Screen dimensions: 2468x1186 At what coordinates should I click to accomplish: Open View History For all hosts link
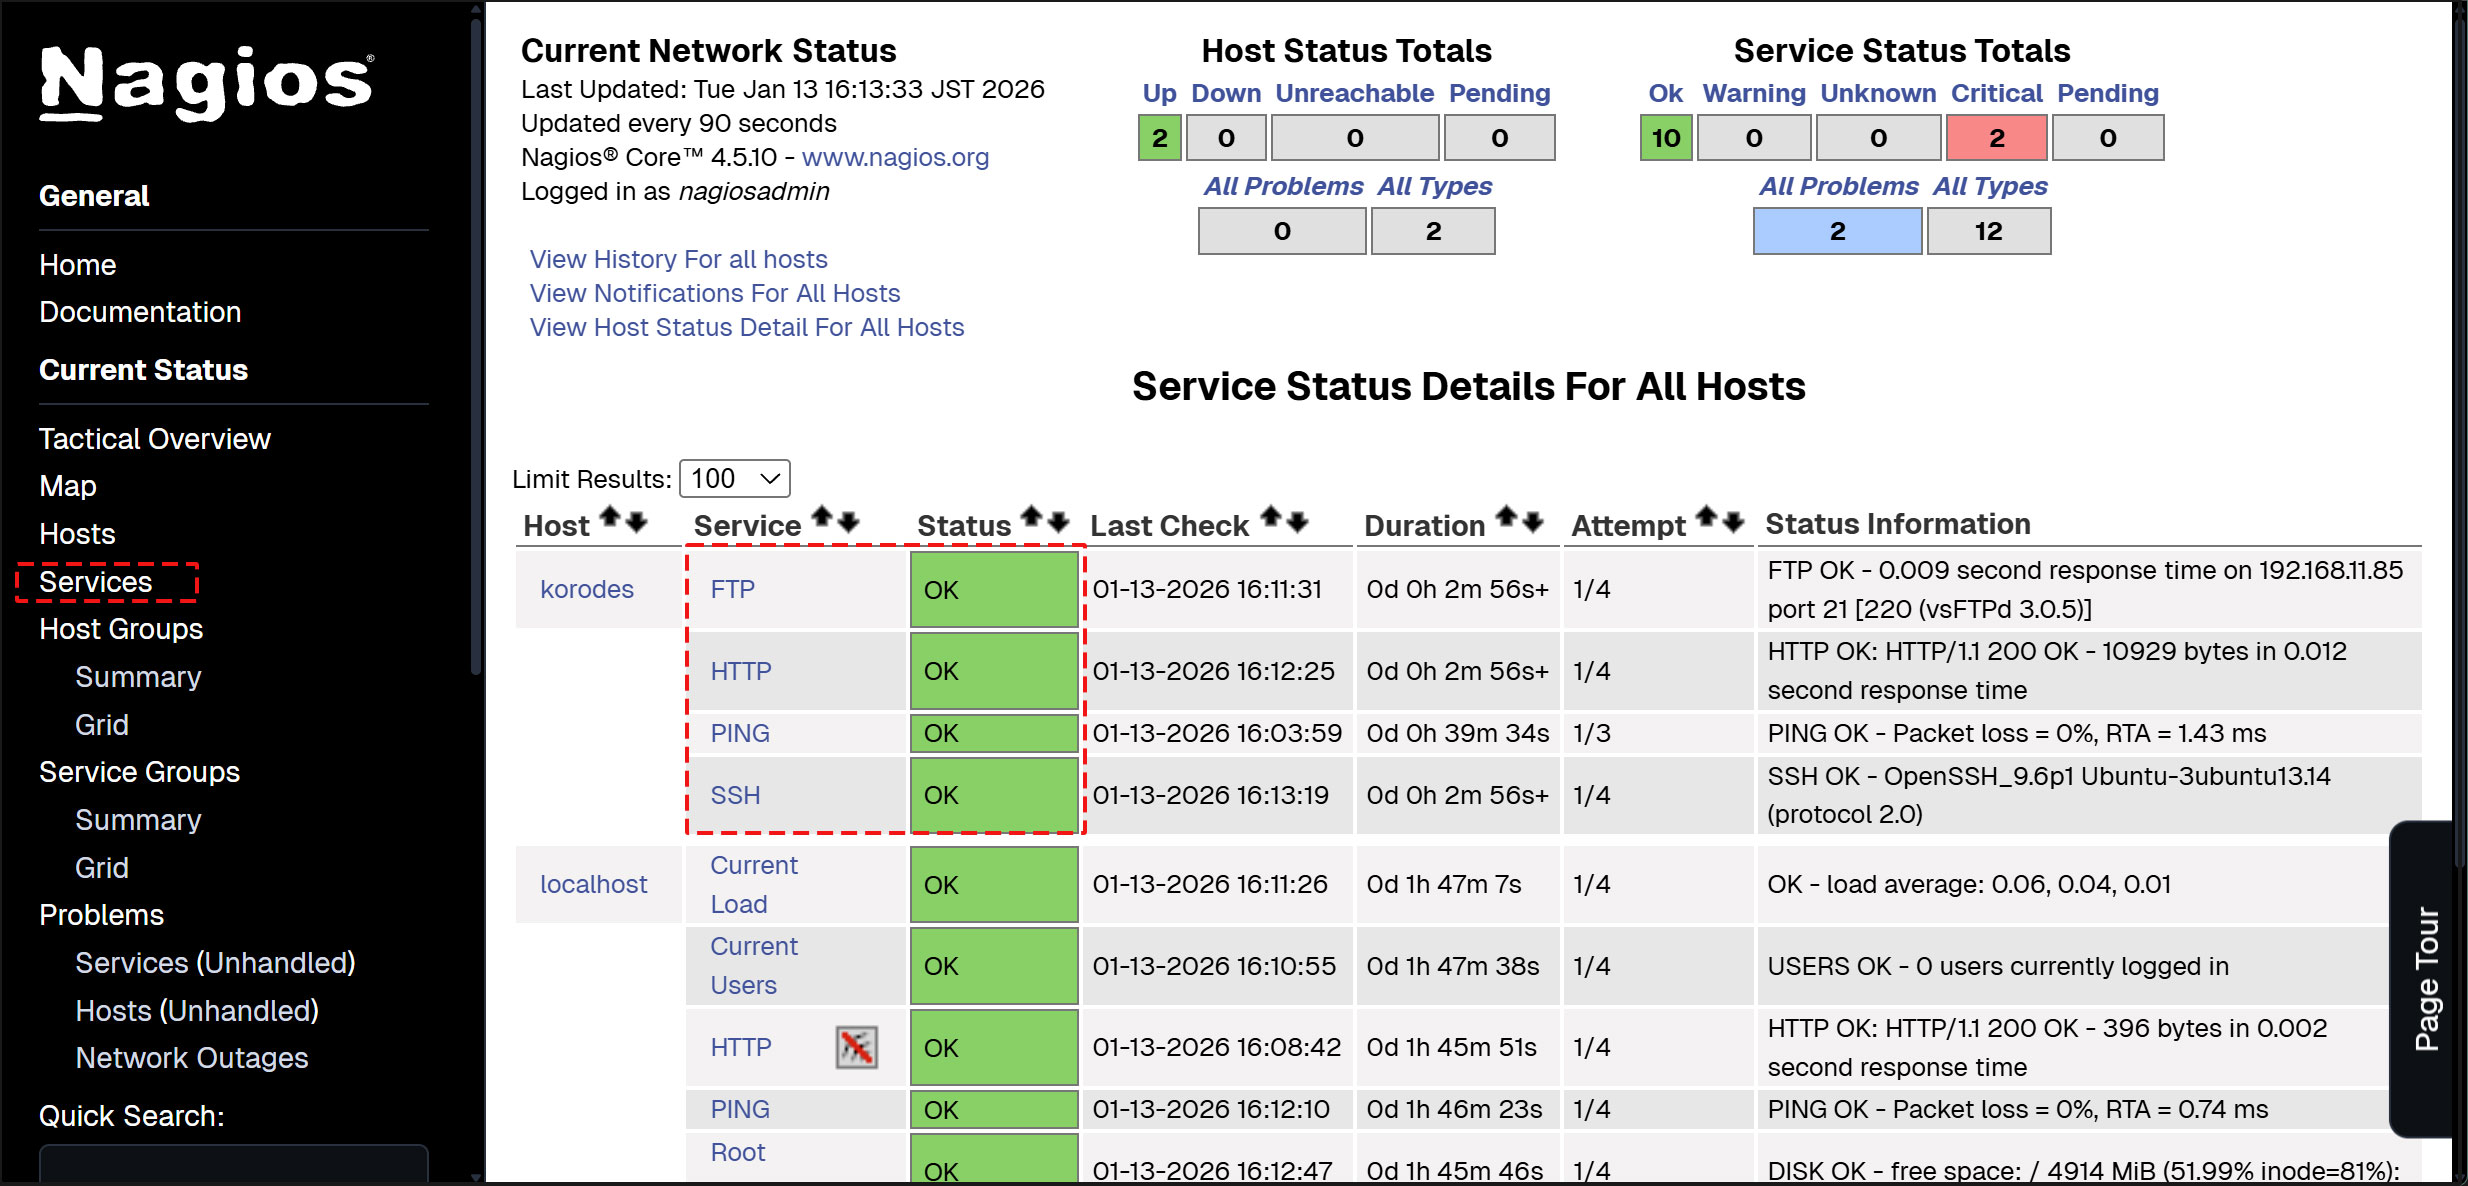coord(678,259)
